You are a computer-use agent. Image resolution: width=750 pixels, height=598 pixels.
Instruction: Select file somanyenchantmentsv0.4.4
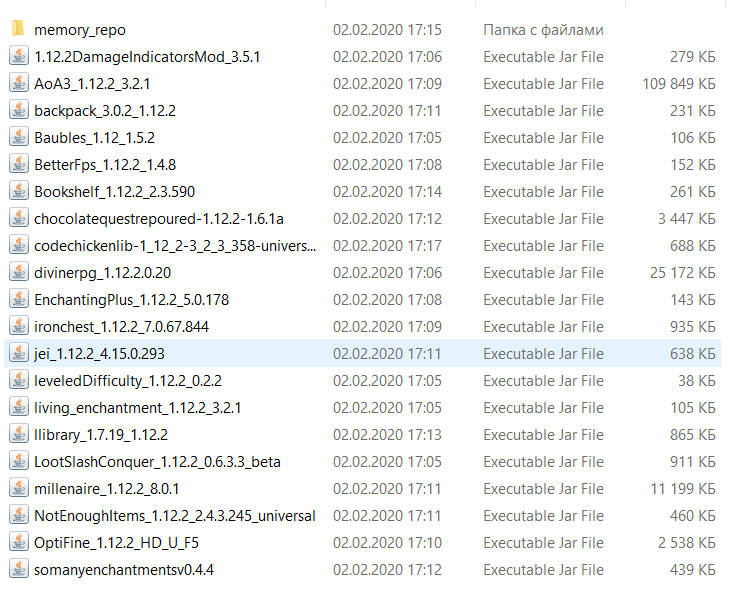(124, 570)
